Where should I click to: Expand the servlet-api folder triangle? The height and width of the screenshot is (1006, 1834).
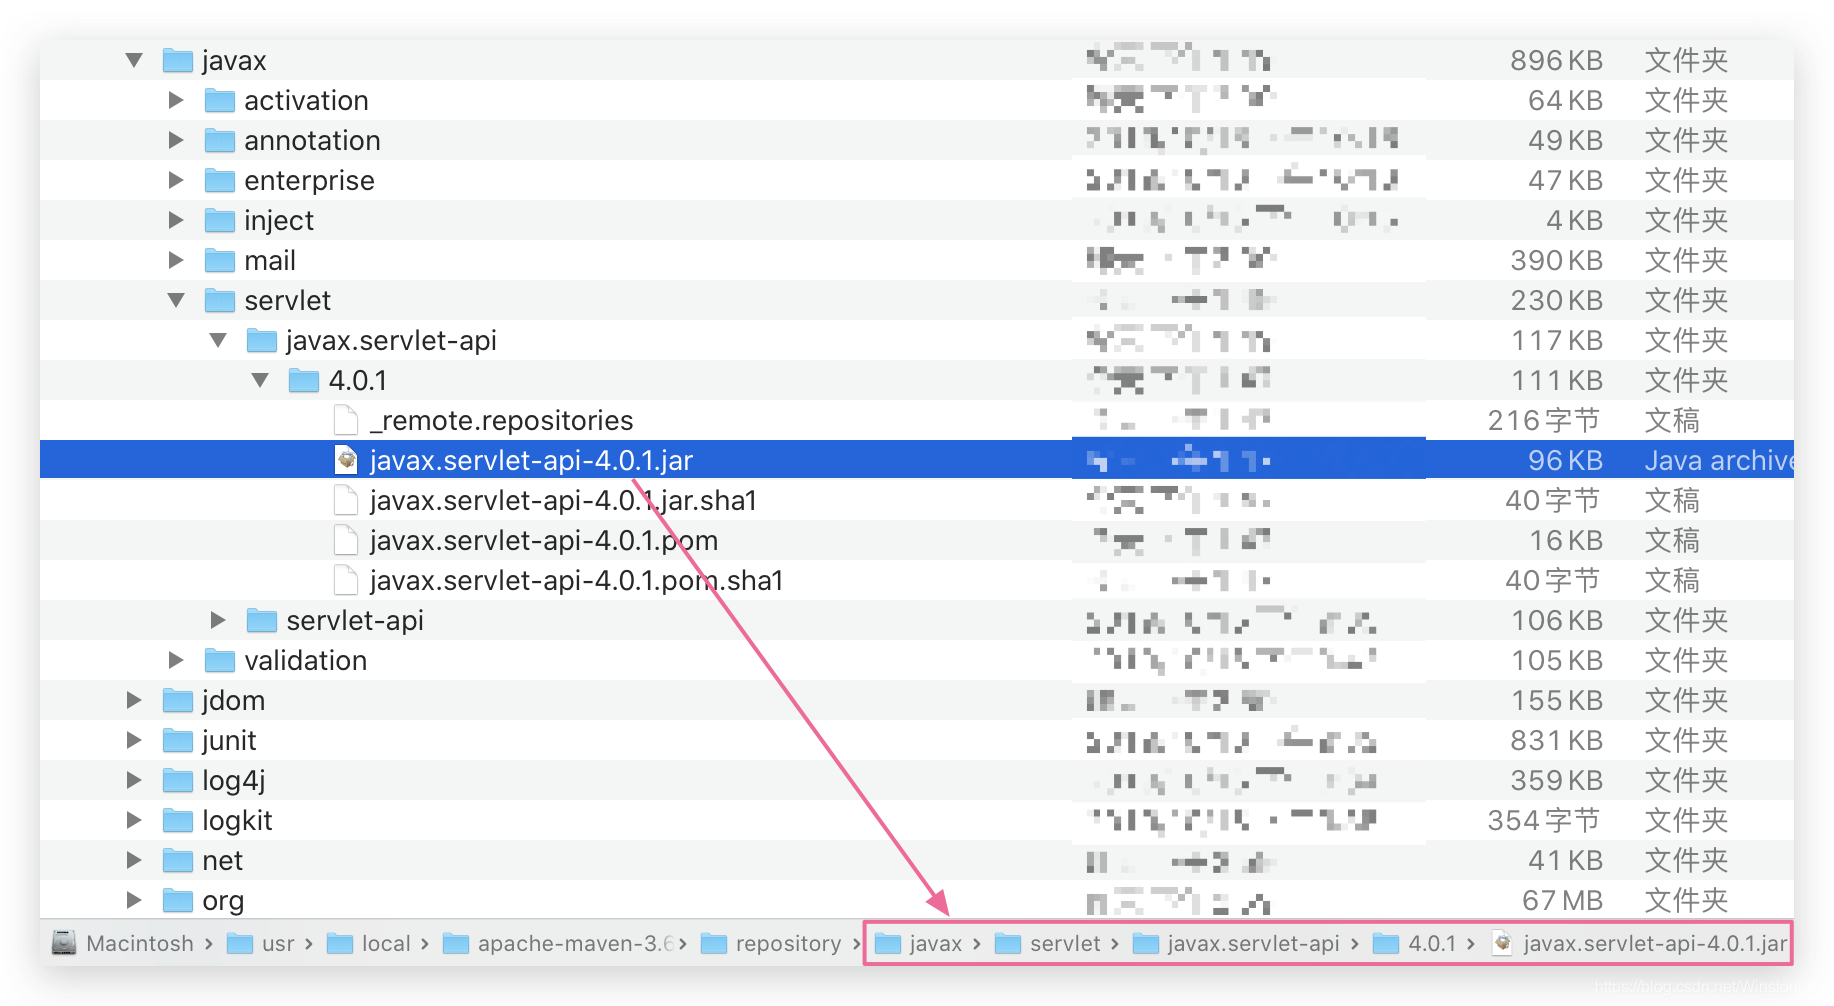[x=218, y=620]
